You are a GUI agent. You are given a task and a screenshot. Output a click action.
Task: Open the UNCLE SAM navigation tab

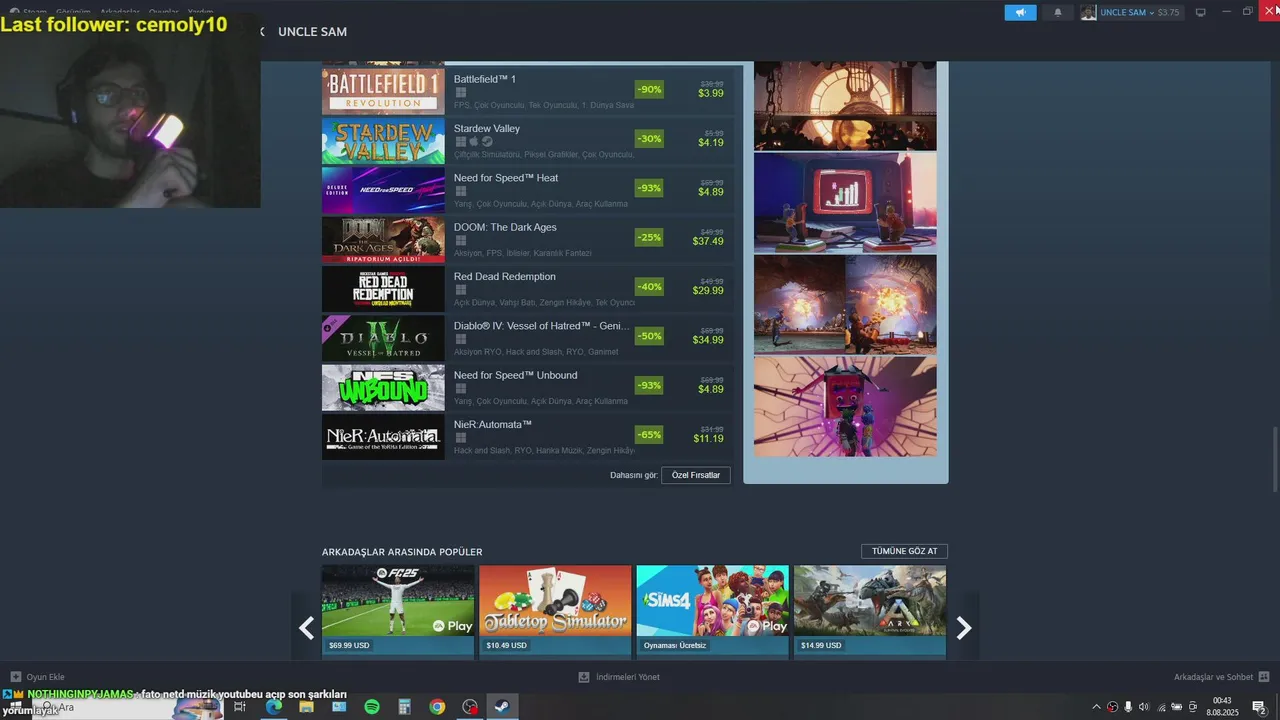tap(312, 32)
